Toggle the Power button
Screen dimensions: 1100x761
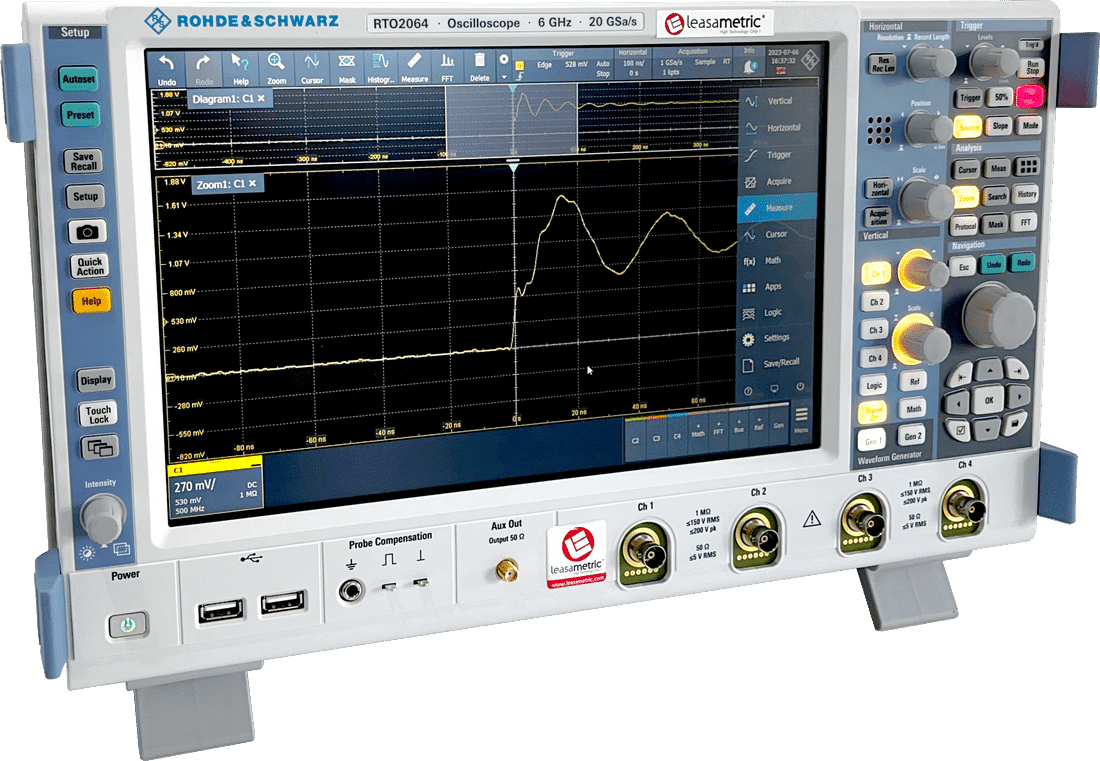[126, 624]
